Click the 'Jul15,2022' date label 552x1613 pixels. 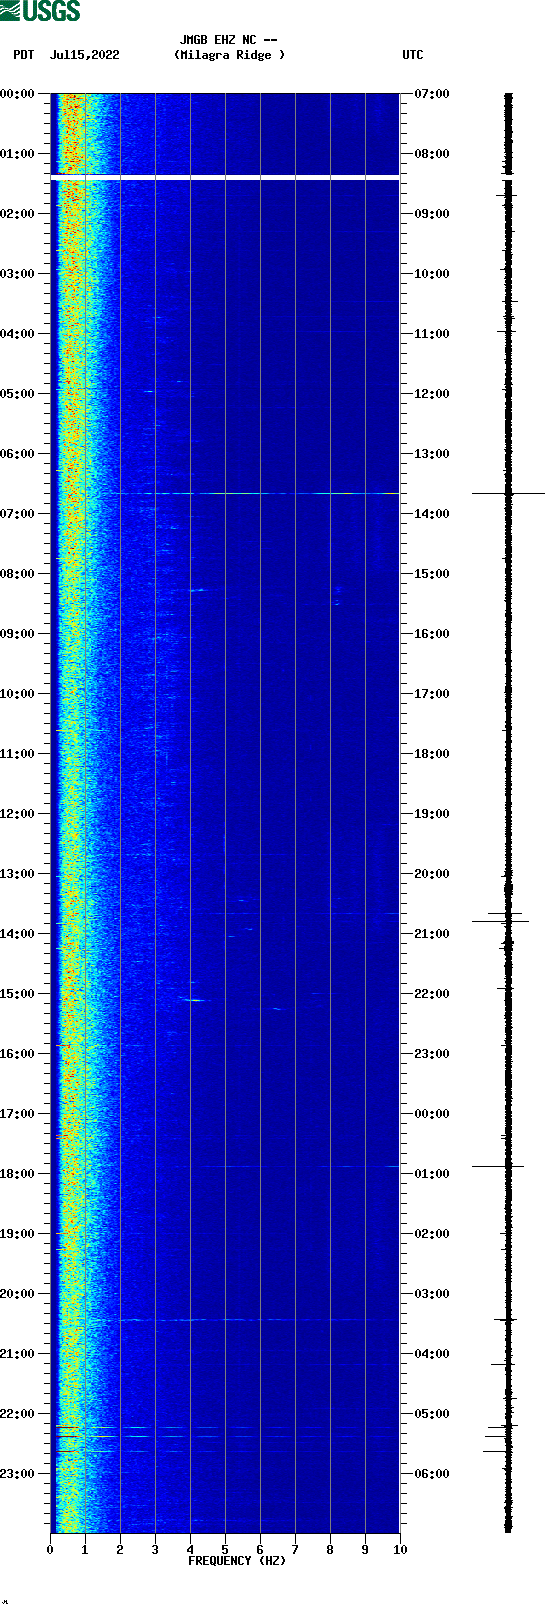[84, 55]
